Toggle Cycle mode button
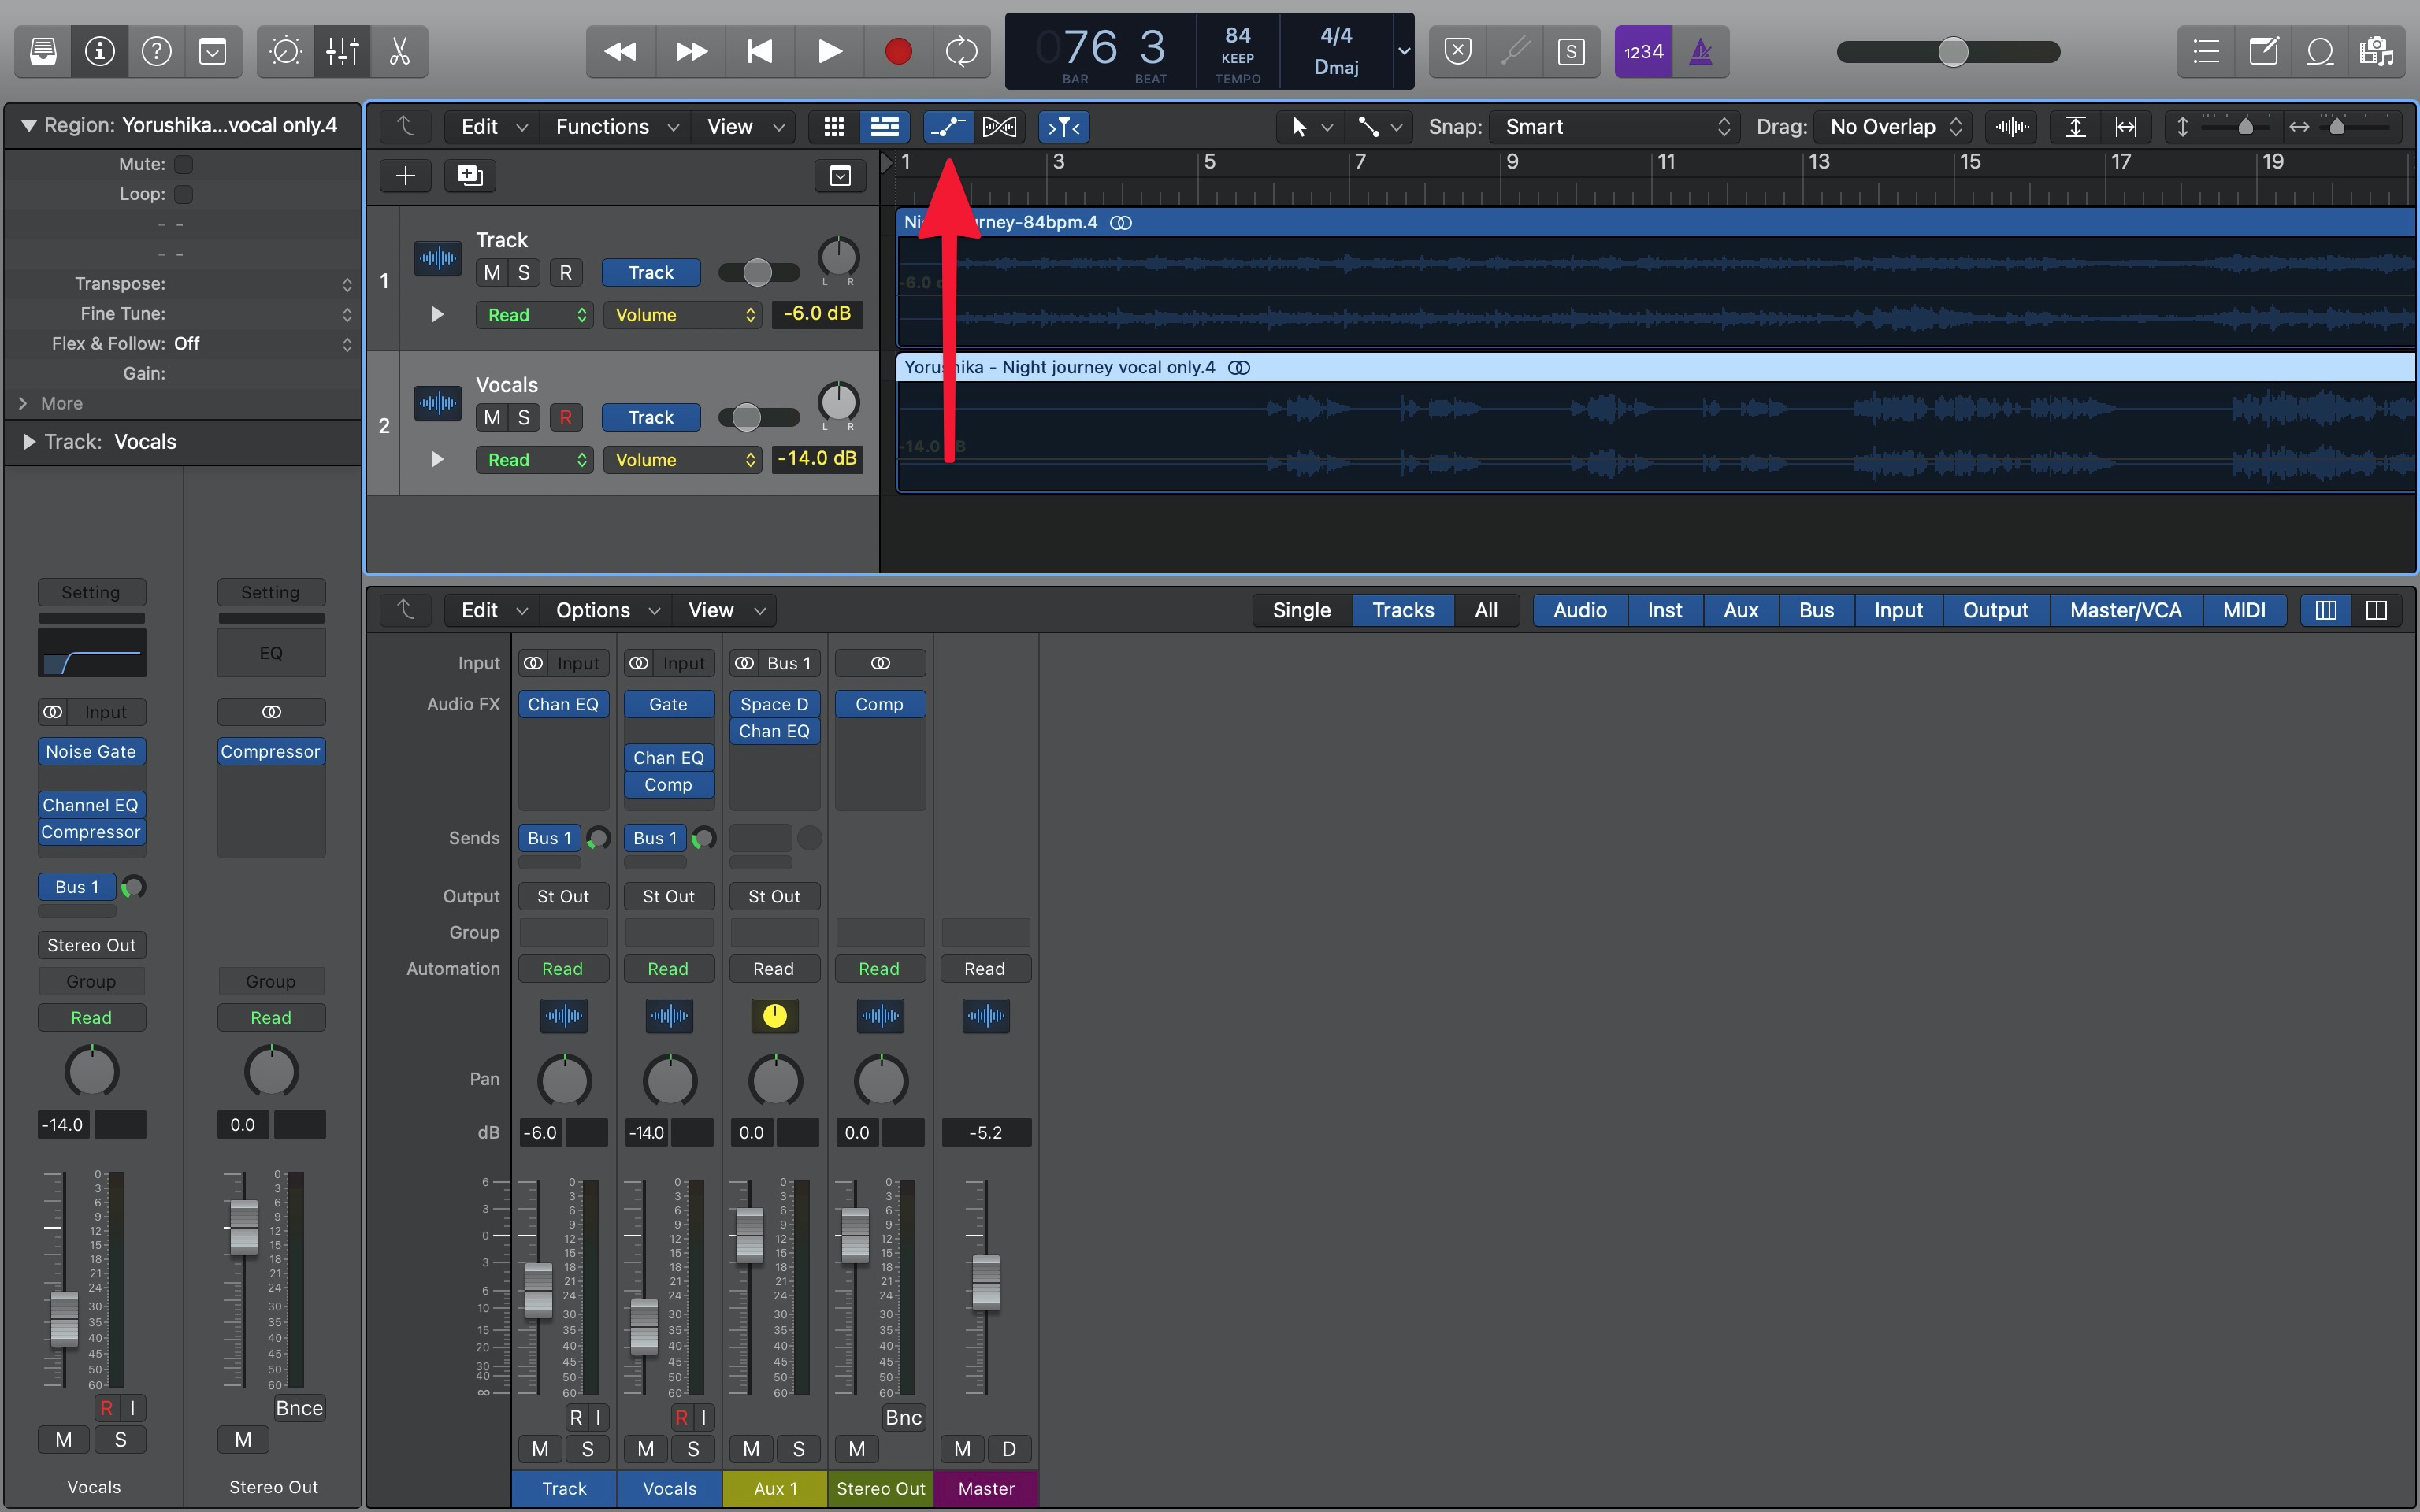 click(961, 51)
